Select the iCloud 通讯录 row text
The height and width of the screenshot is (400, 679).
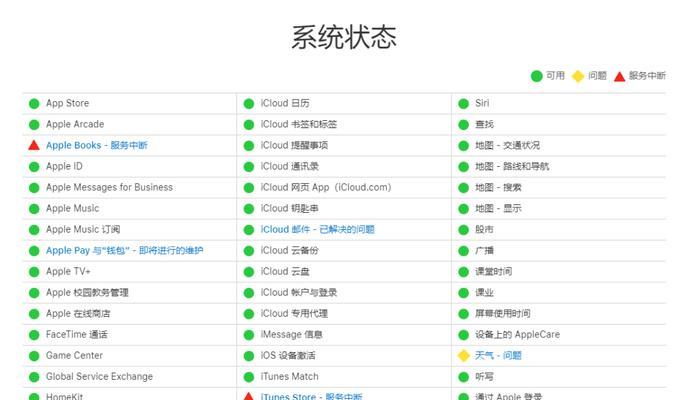click(289, 167)
